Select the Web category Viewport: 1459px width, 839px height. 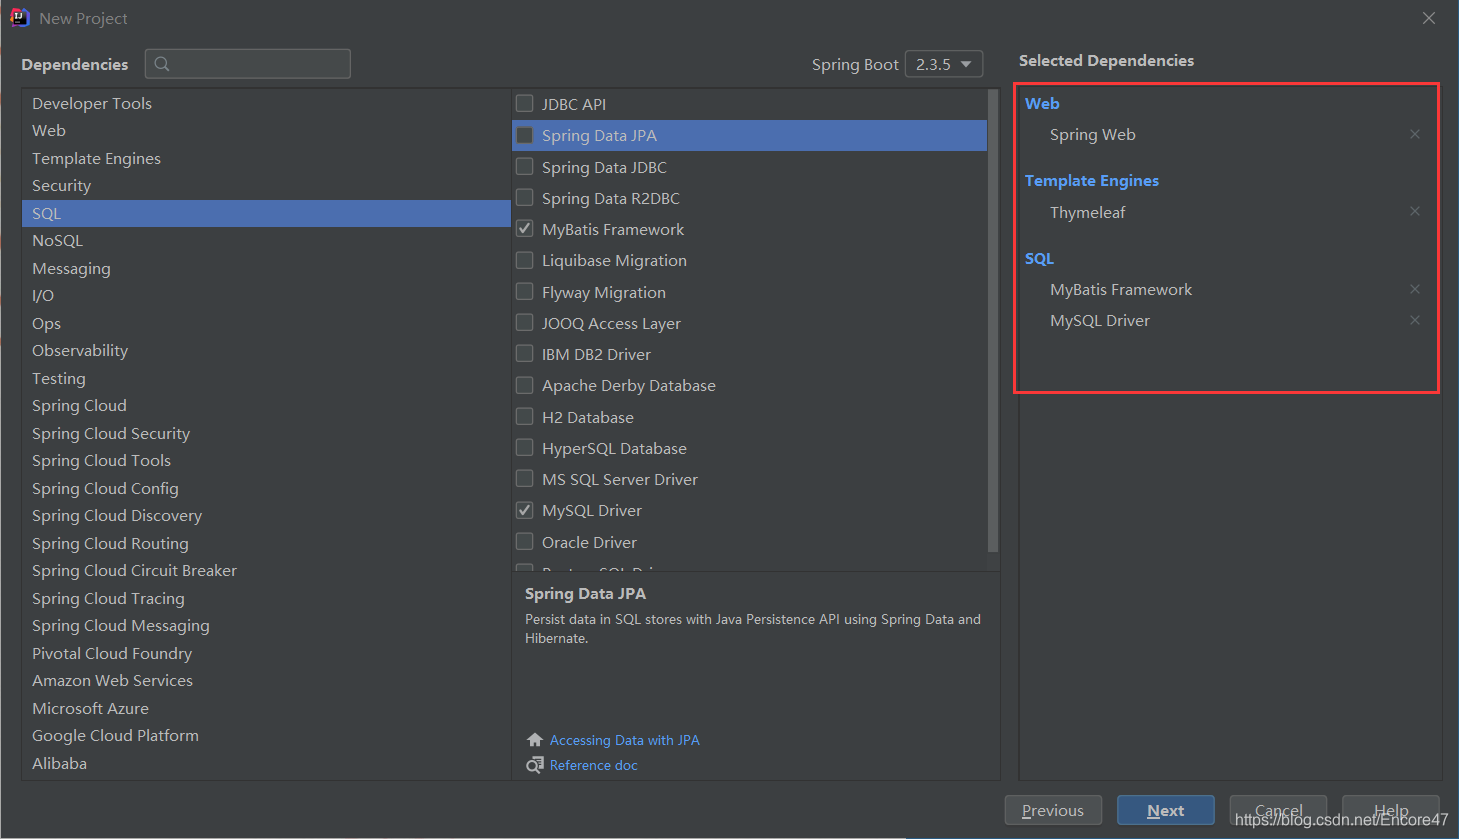[266, 131]
